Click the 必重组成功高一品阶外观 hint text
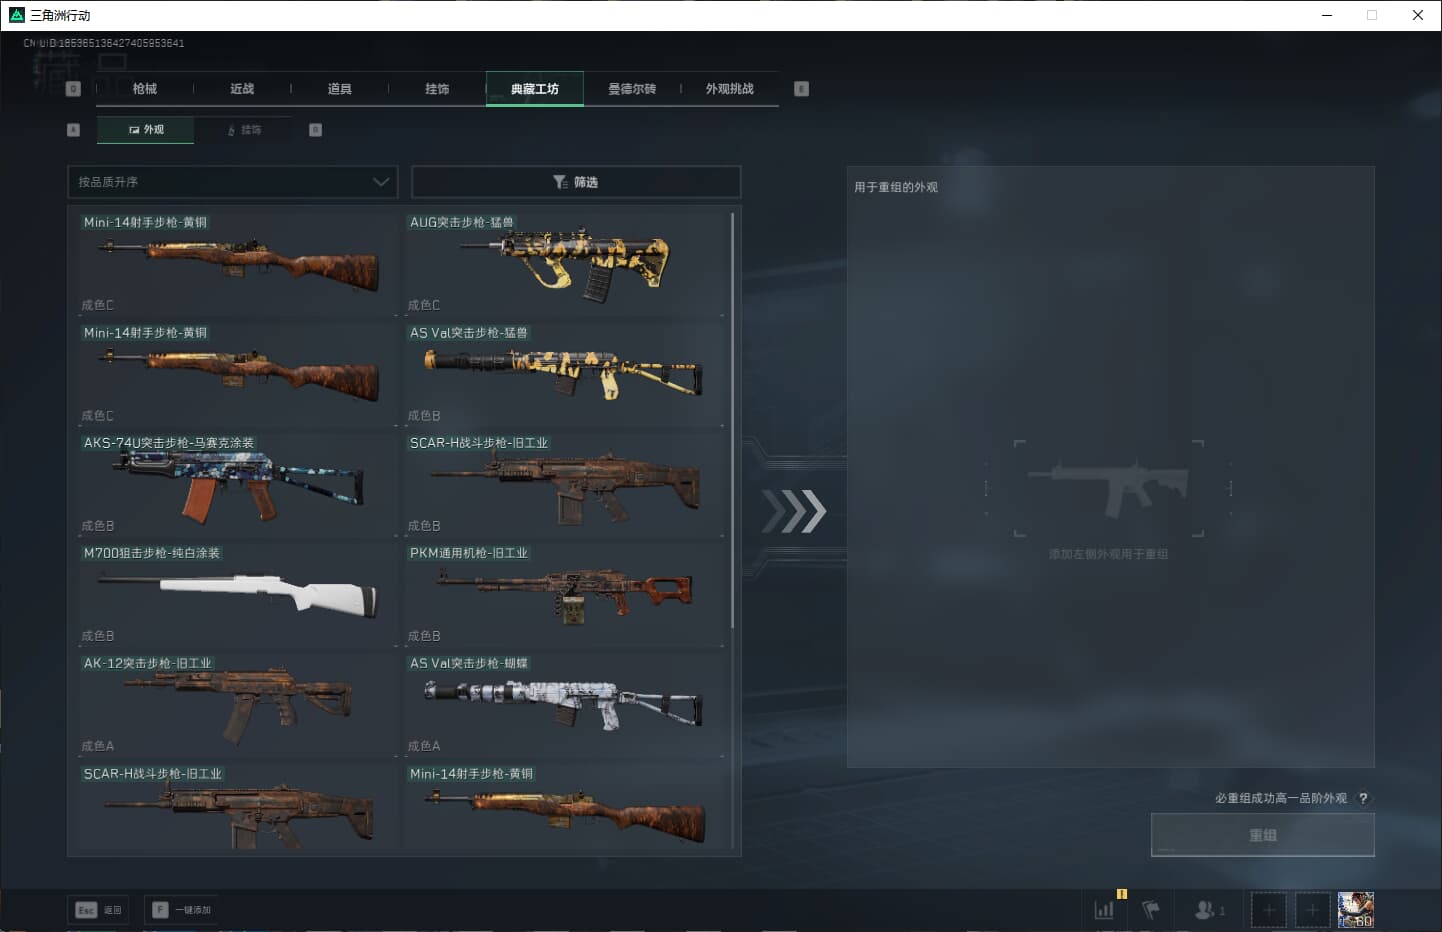1442x932 pixels. [1281, 798]
